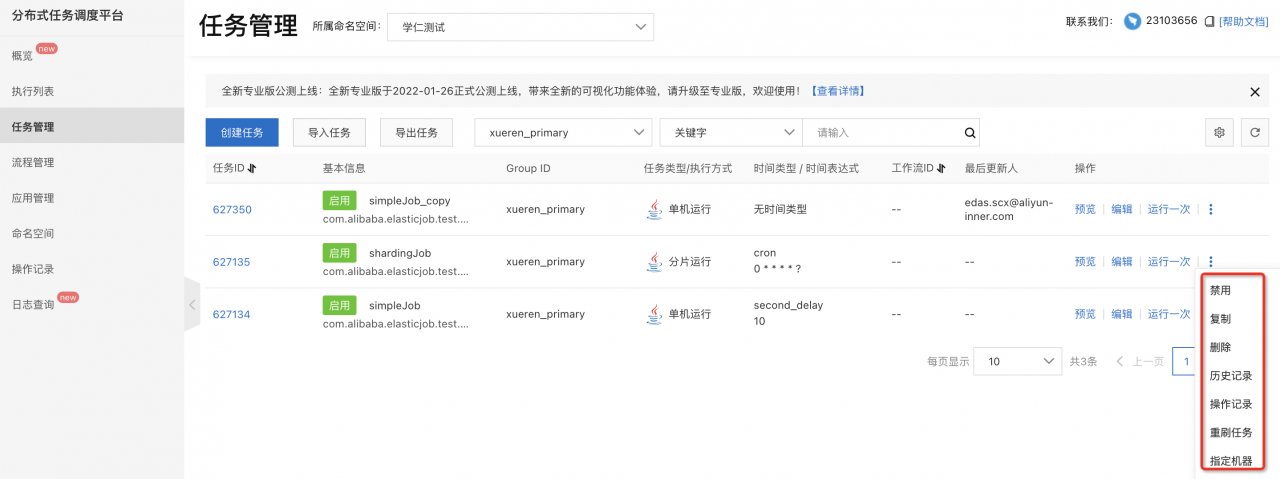Click 运行一次 for task 627134
Image resolution: width=1280 pixels, height=479 pixels.
[1169, 313]
